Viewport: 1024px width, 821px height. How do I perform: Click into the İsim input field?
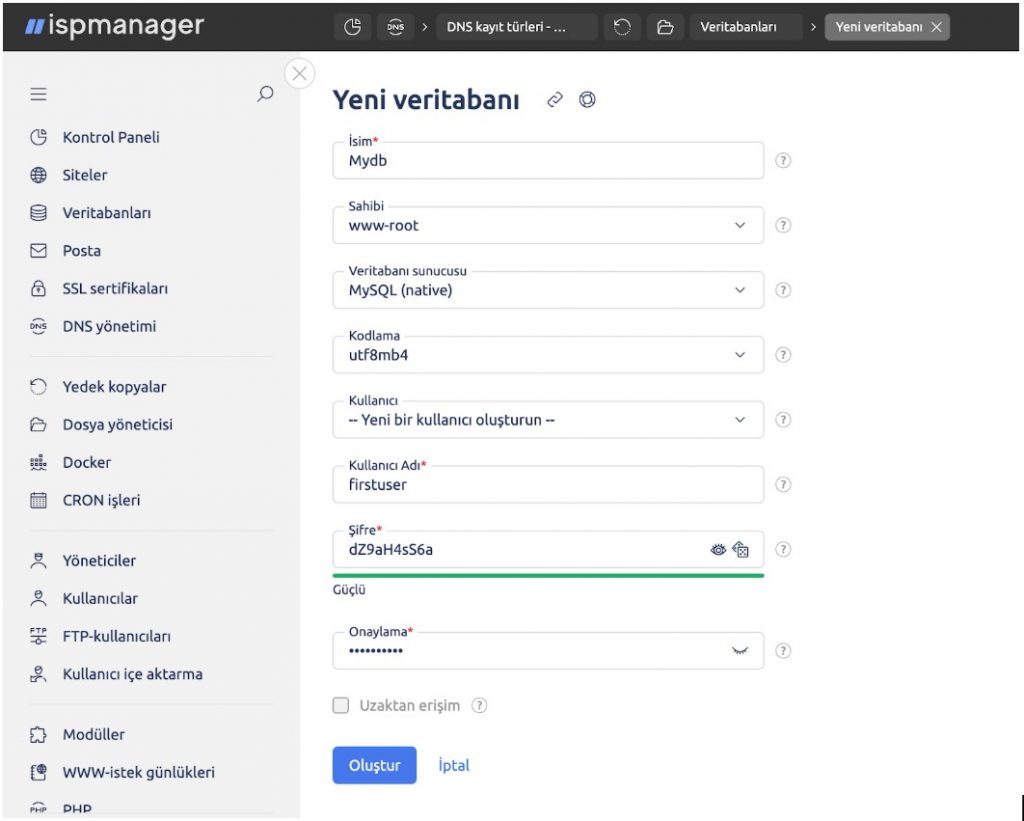548,161
